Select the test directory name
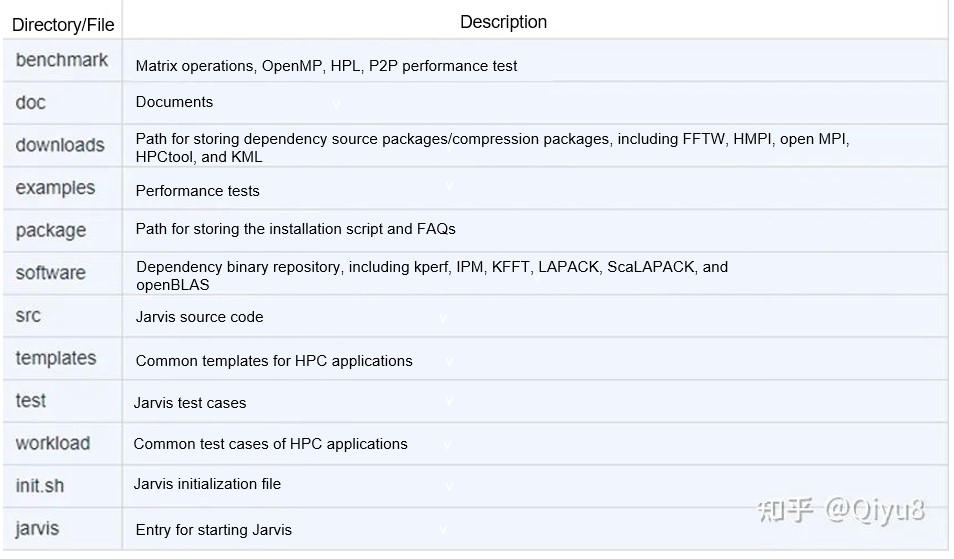 (31, 400)
